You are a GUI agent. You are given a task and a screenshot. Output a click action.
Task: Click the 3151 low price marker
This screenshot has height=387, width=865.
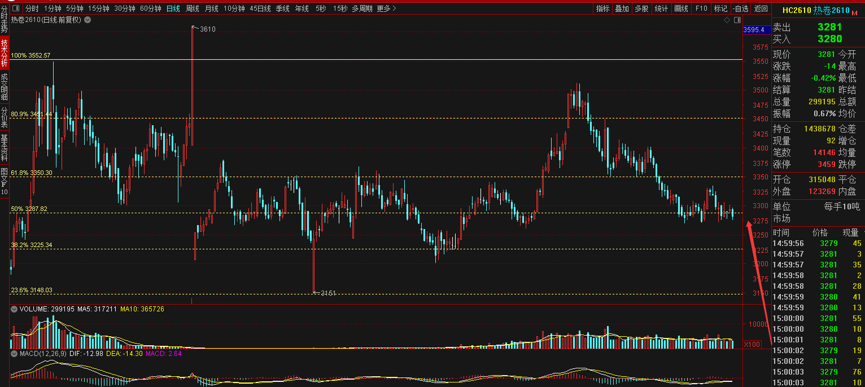click(328, 293)
